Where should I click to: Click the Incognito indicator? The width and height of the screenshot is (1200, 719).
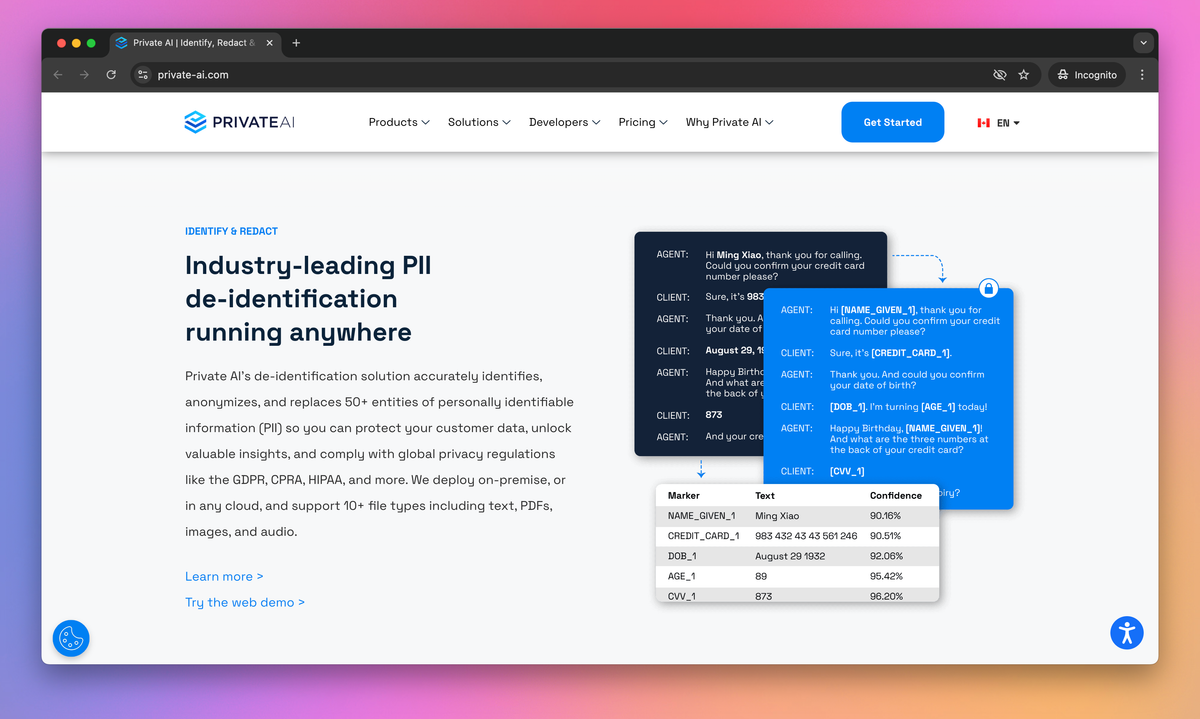tap(1087, 75)
